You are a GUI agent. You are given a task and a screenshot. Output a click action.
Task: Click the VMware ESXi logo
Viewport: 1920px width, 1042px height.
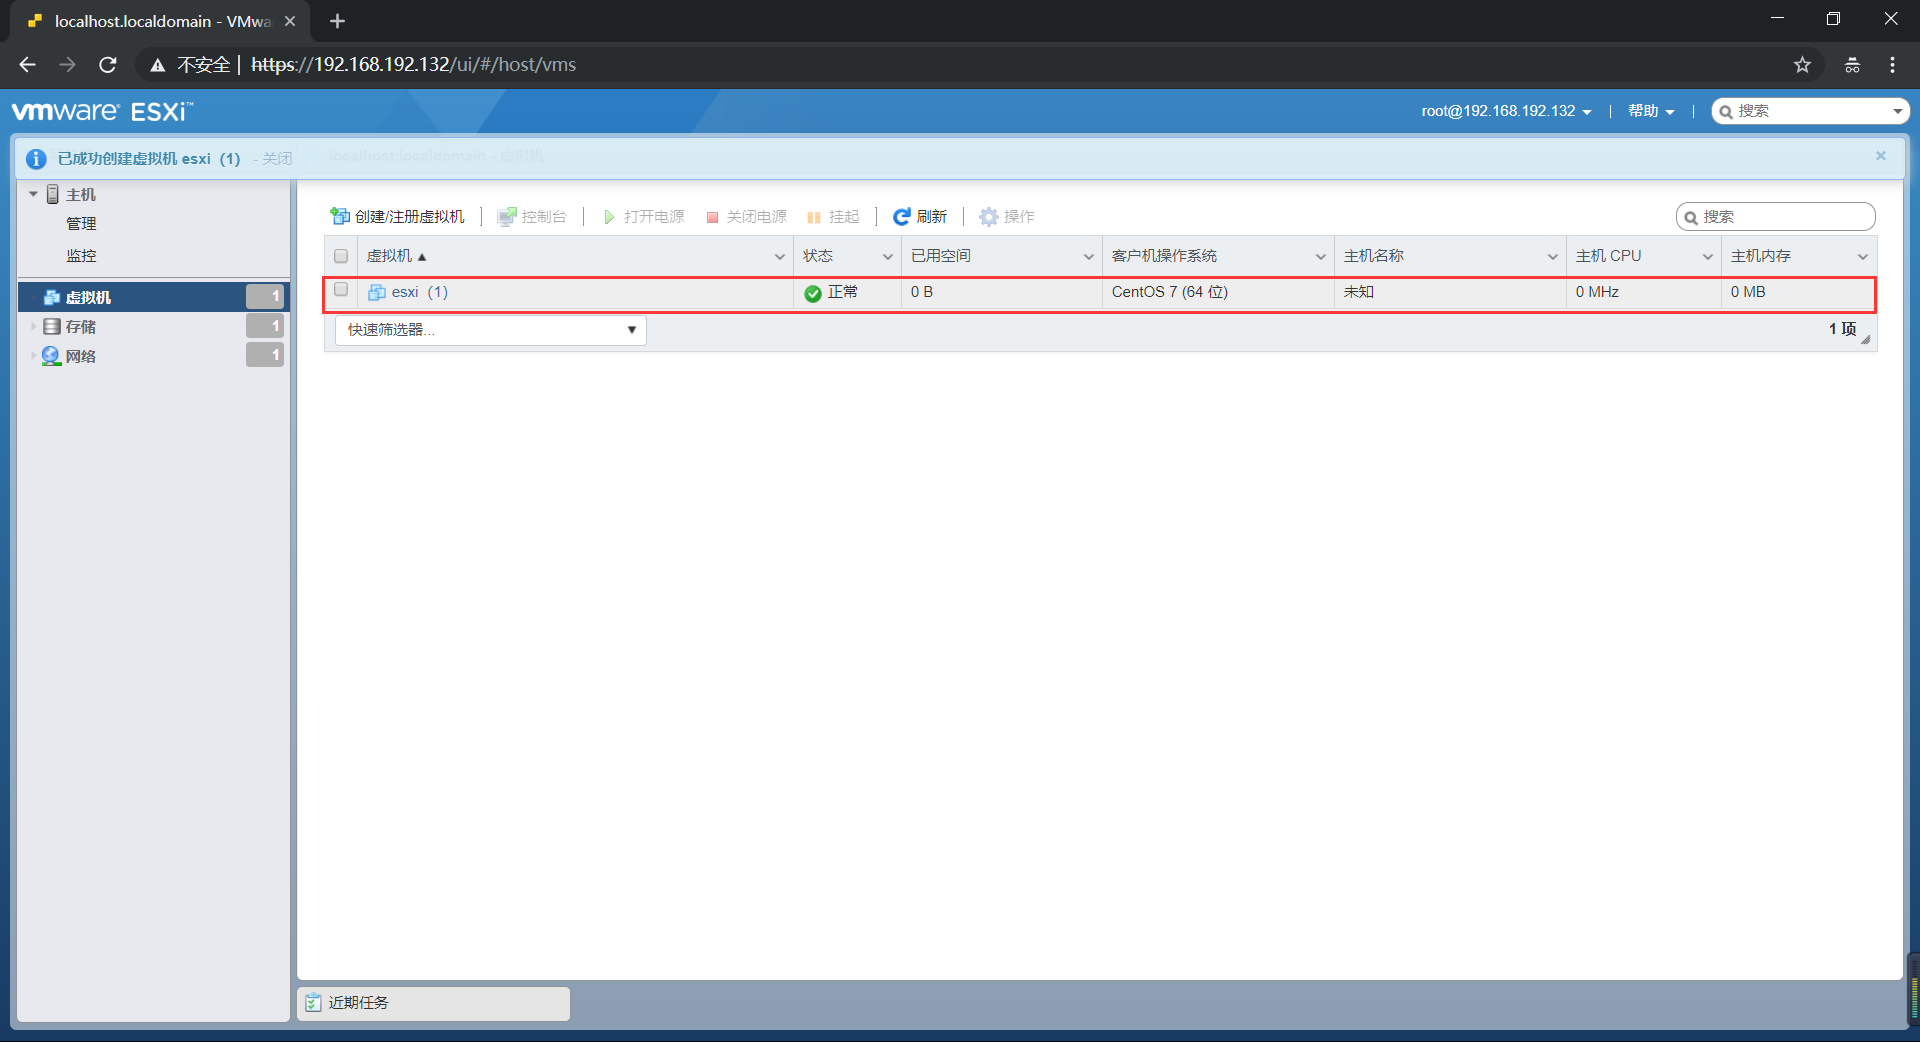coord(102,111)
